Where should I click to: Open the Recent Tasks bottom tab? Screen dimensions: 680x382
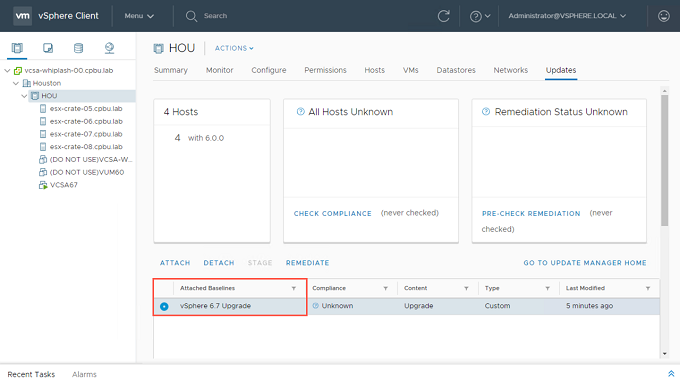click(31, 374)
